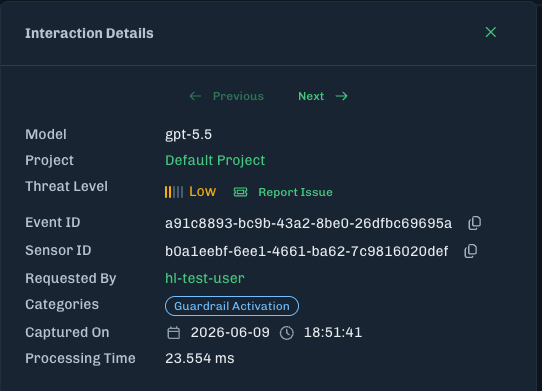542x391 pixels.
Task: Select the Guardrail Activation category tag
Action: [x=232, y=306]
